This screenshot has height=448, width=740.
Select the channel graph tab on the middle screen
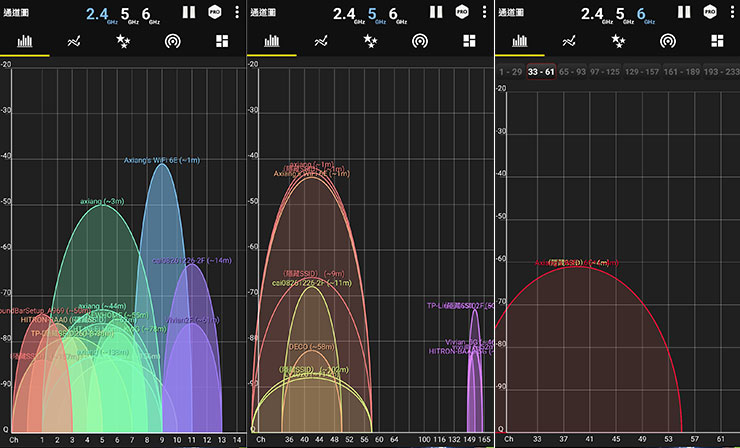coord(271,41)
